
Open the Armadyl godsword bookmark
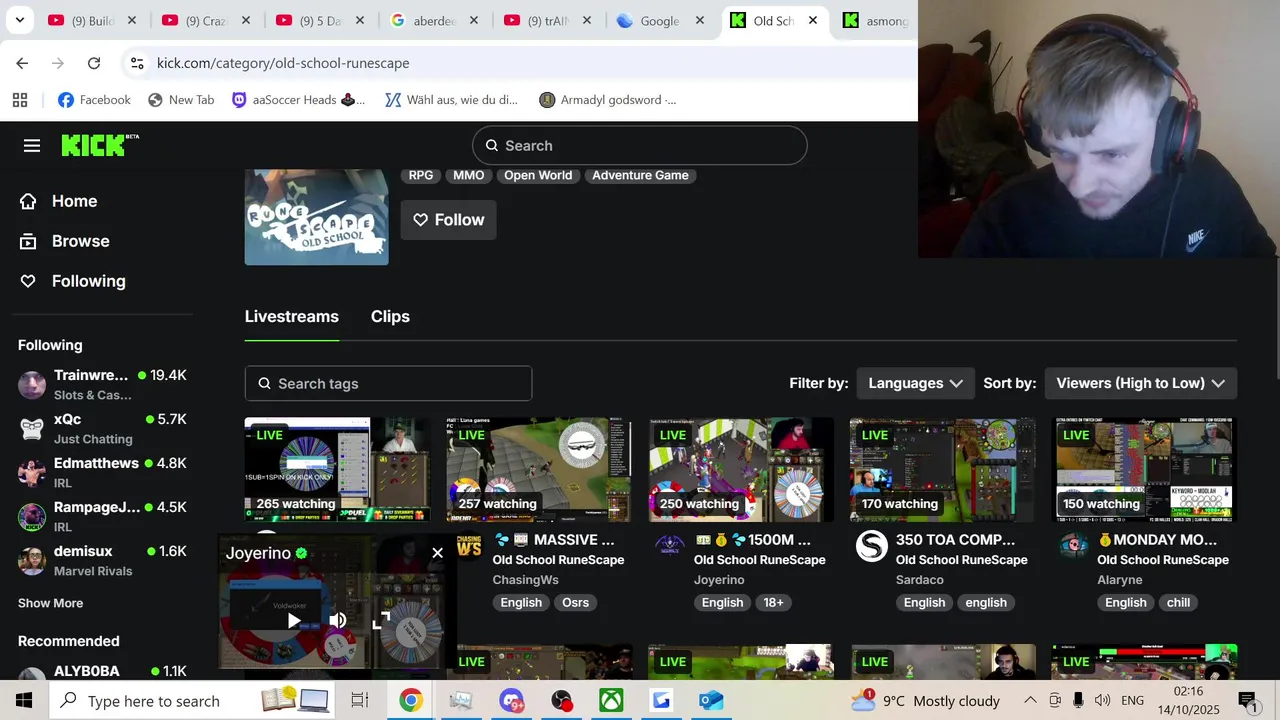click(x=607, y=100)
